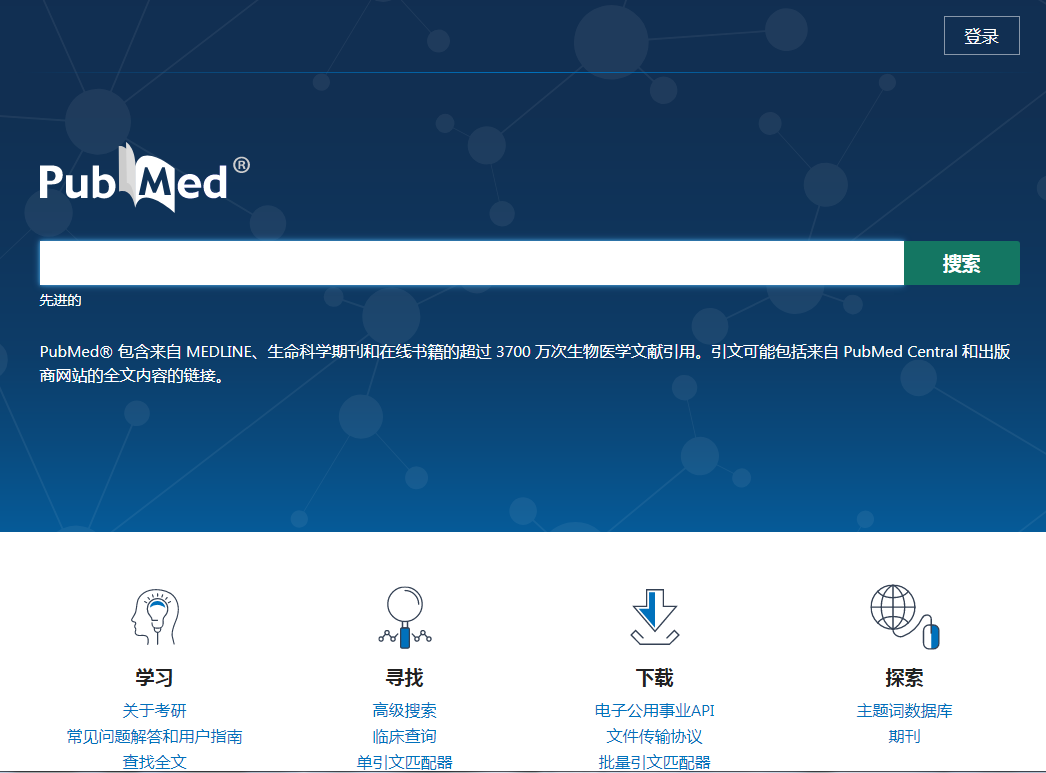1046x773 pixels.
Task: Open the 主题词数据库 link
Action: [904, 711]
